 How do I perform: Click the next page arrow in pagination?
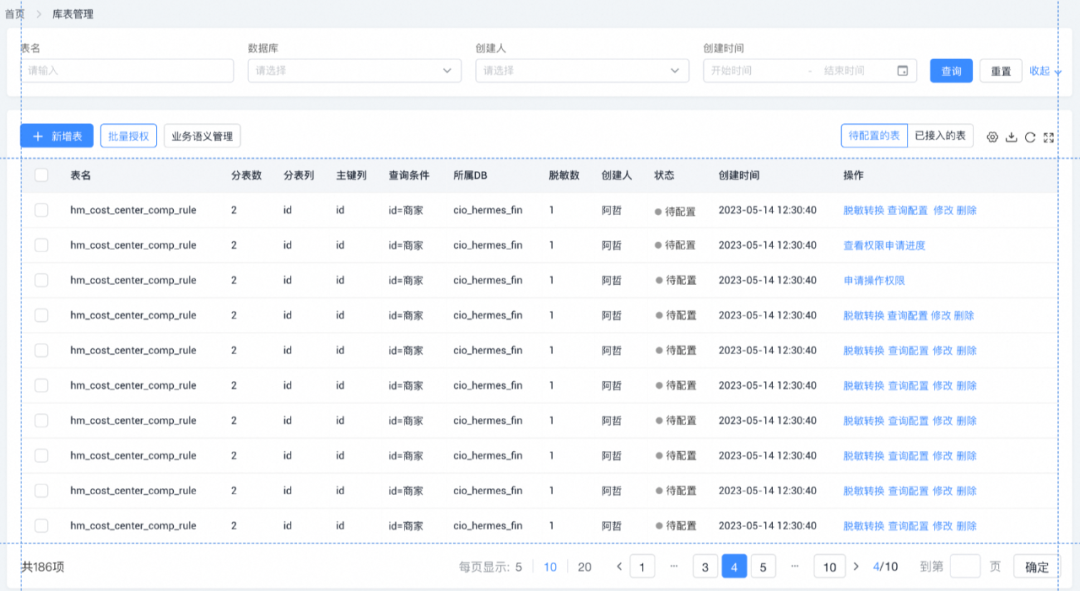[x=857, y=566]
